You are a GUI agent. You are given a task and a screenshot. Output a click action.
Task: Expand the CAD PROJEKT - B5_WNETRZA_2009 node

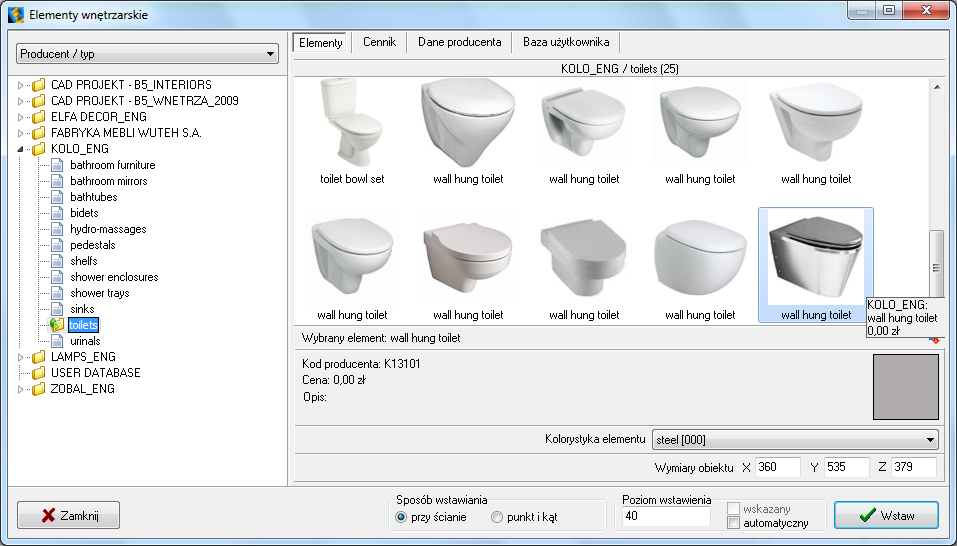click(x=20, y=101)
